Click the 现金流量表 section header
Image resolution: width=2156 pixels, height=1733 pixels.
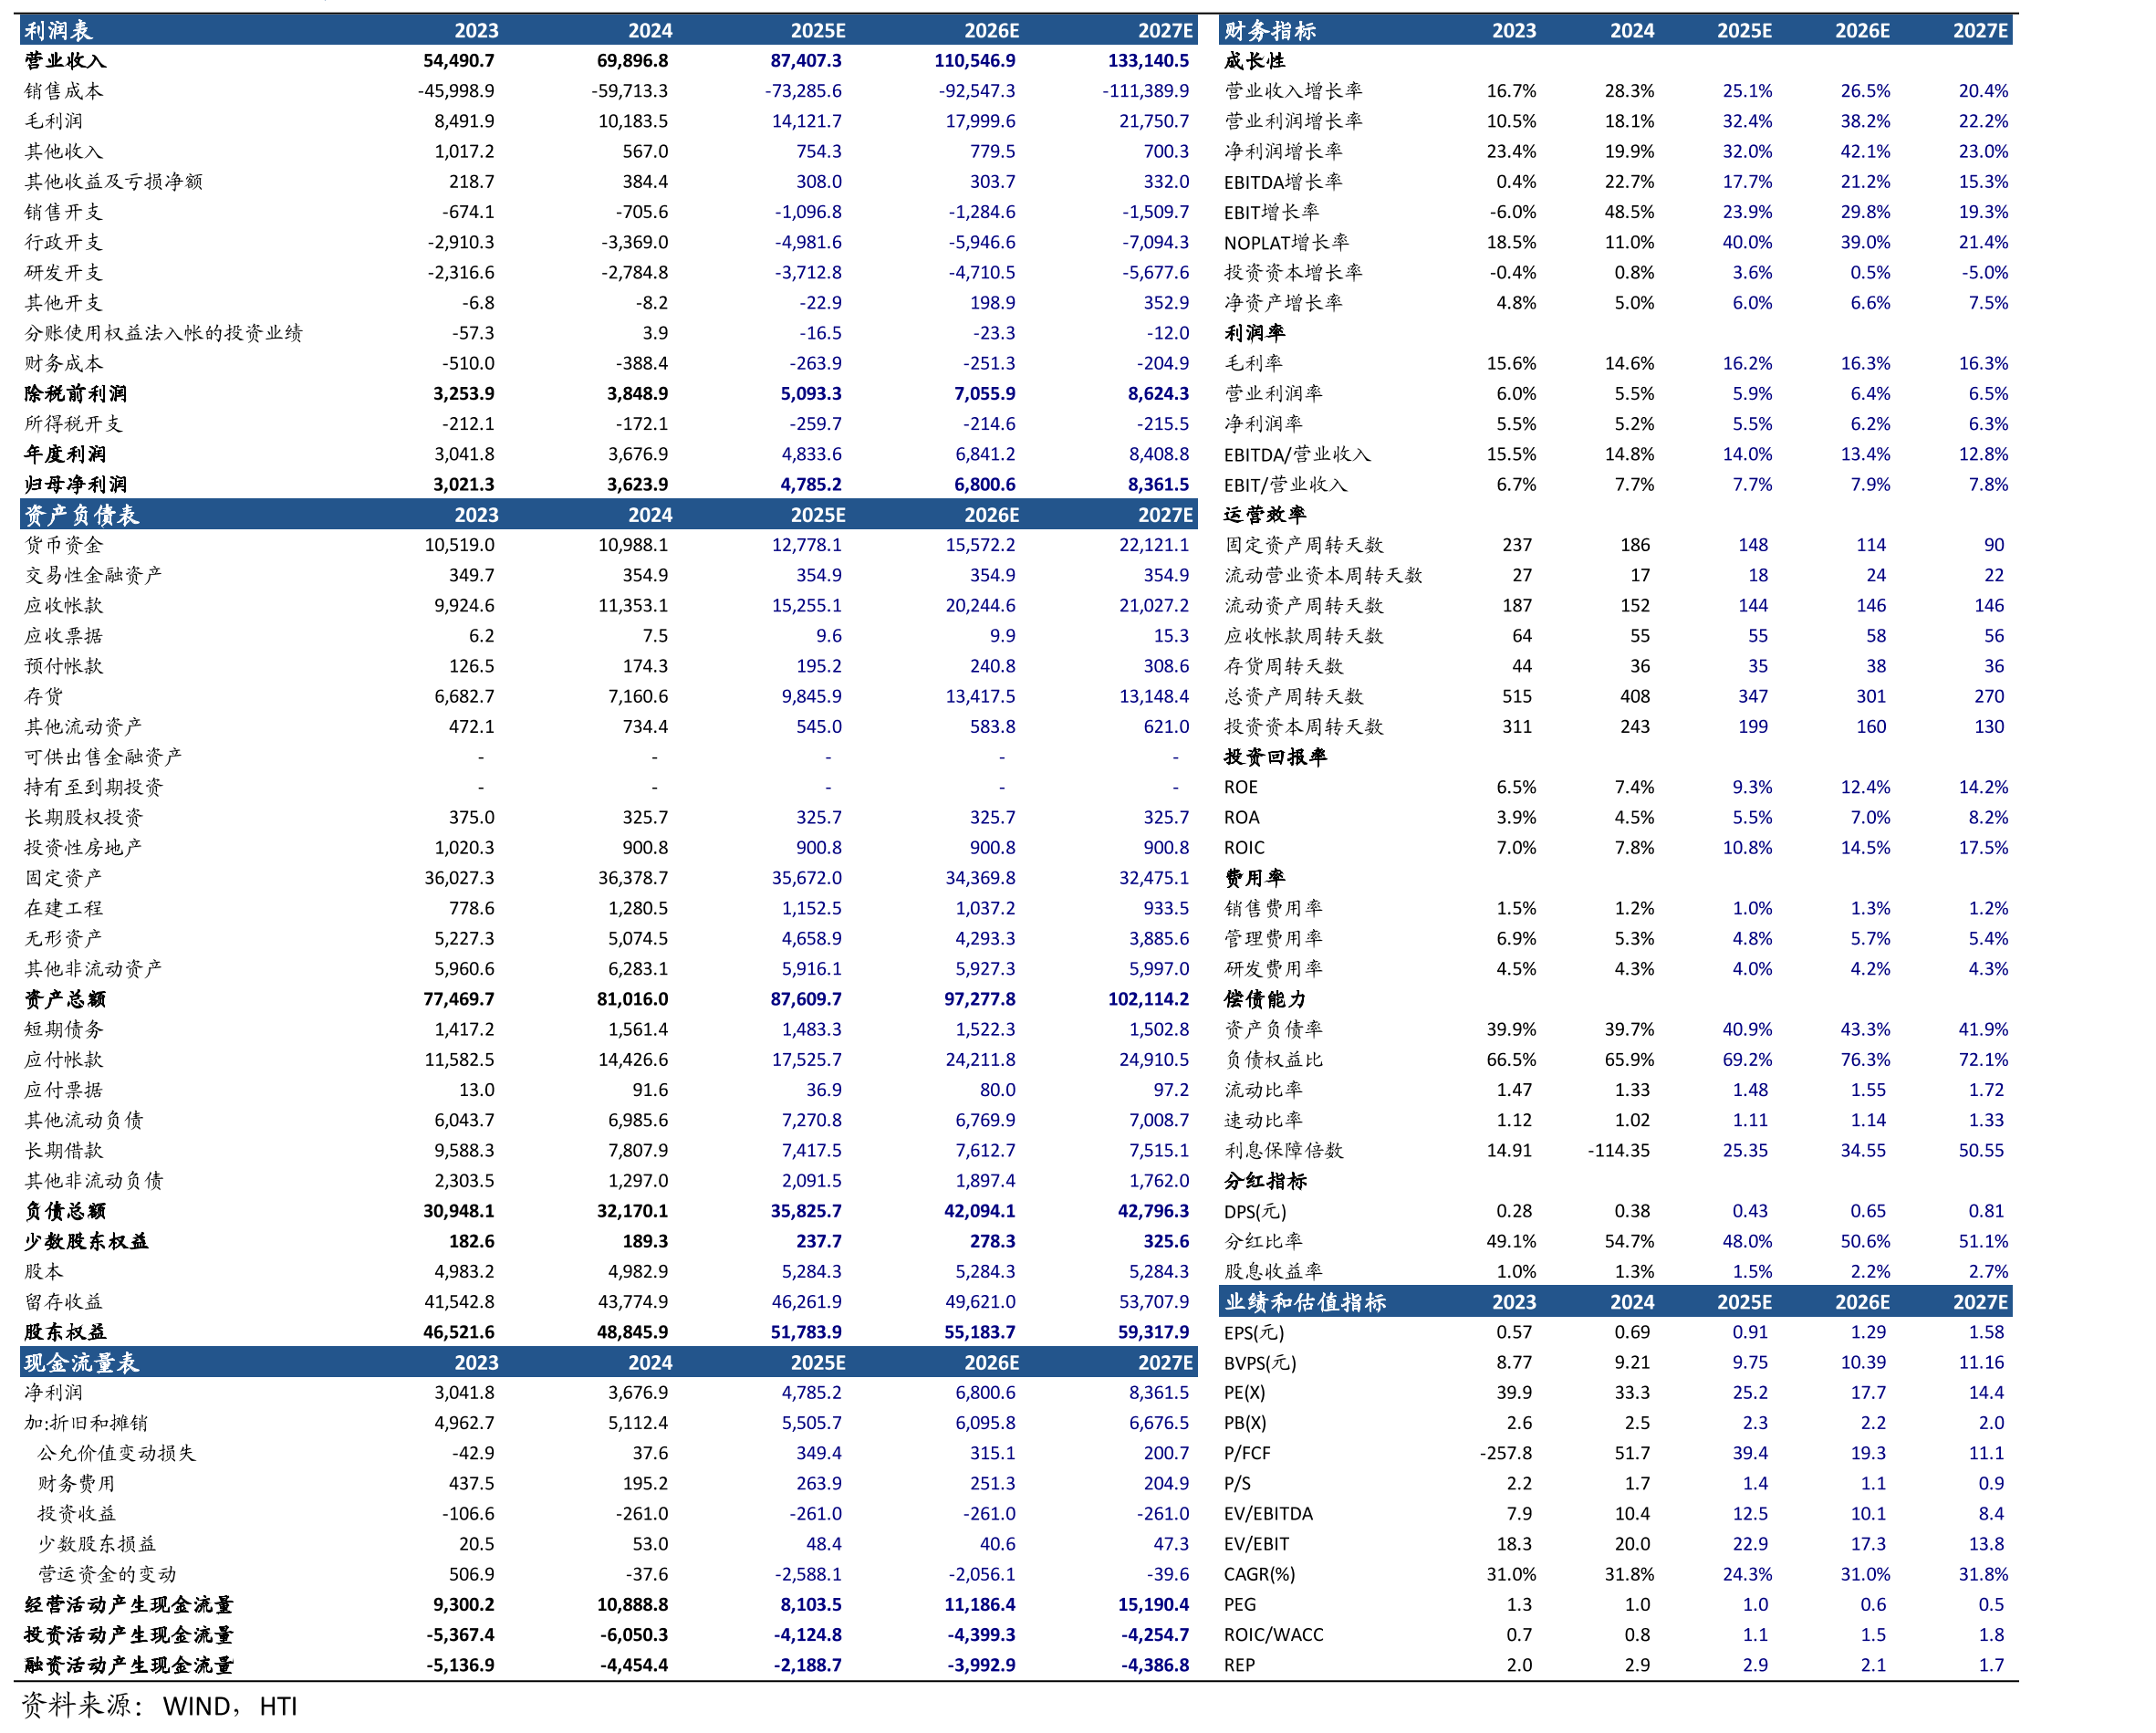pos(82,1363)
